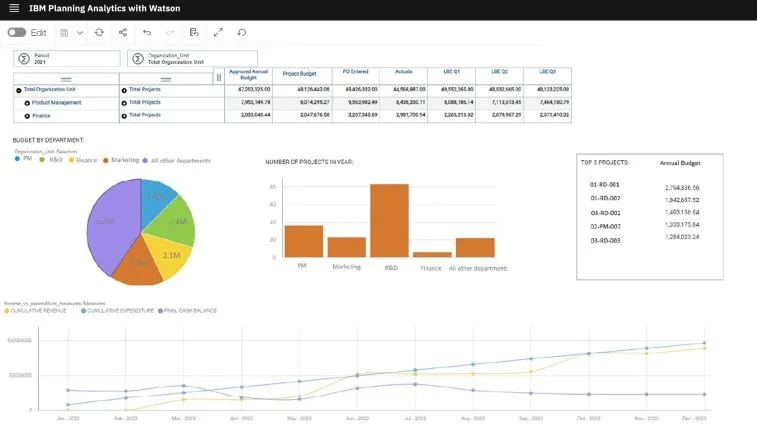This screenshot has height=425, width=757.
Task: Select the Approved Annual Budget column header
Action: click(x=248, y=74)
